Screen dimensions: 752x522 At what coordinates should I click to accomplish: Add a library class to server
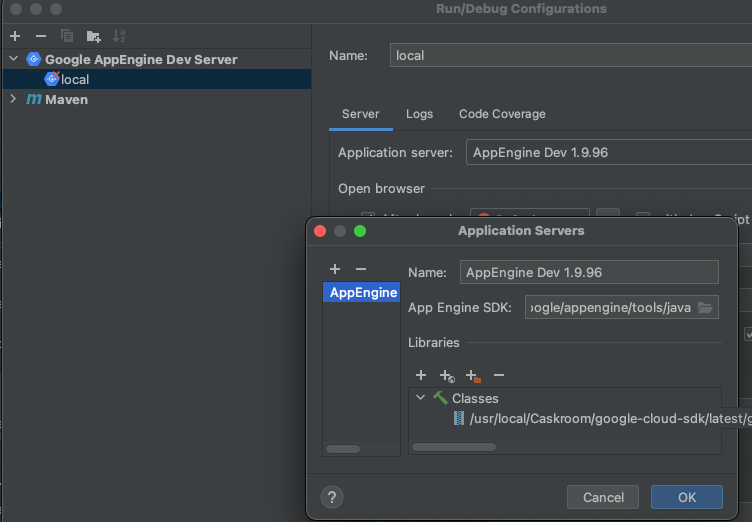pyautogui.click(x=421, y=375)
